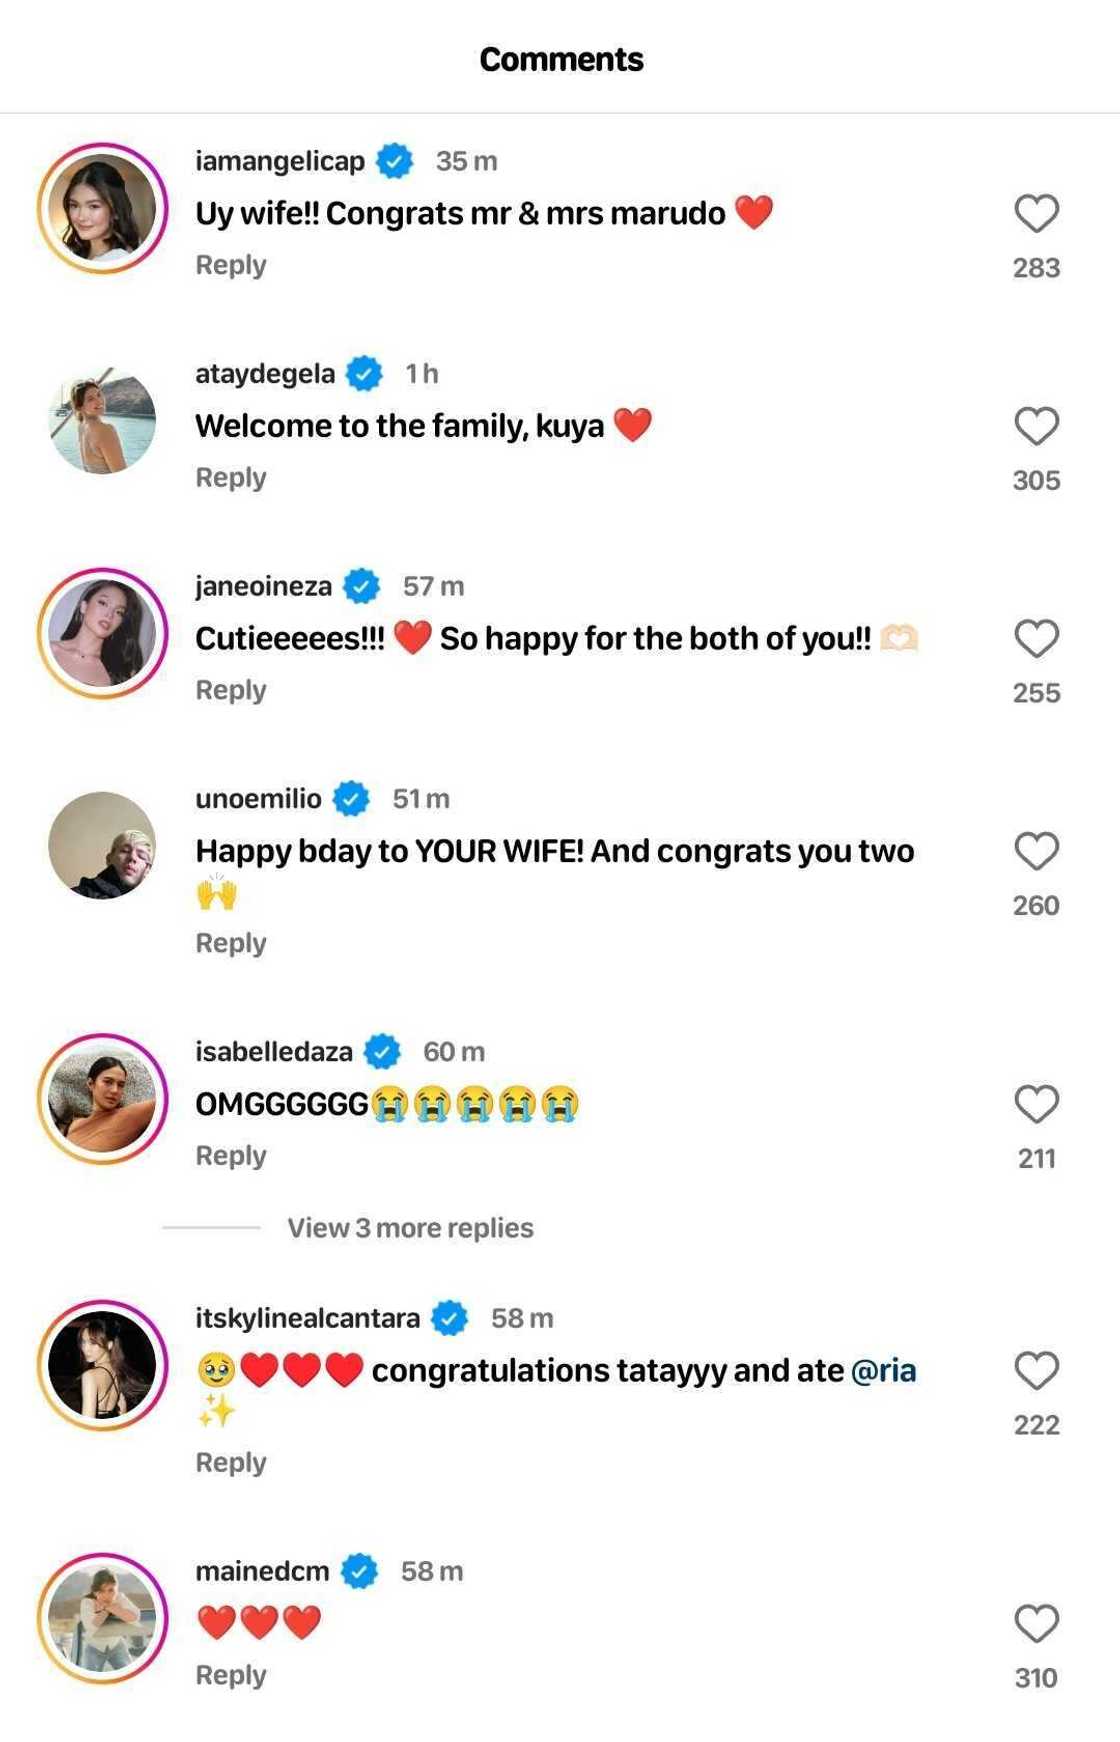This screenshot has width=1120, height=1742.
Task: Tap the heart beside itskylinealcantara's comment
Action: point(1036,1370)
